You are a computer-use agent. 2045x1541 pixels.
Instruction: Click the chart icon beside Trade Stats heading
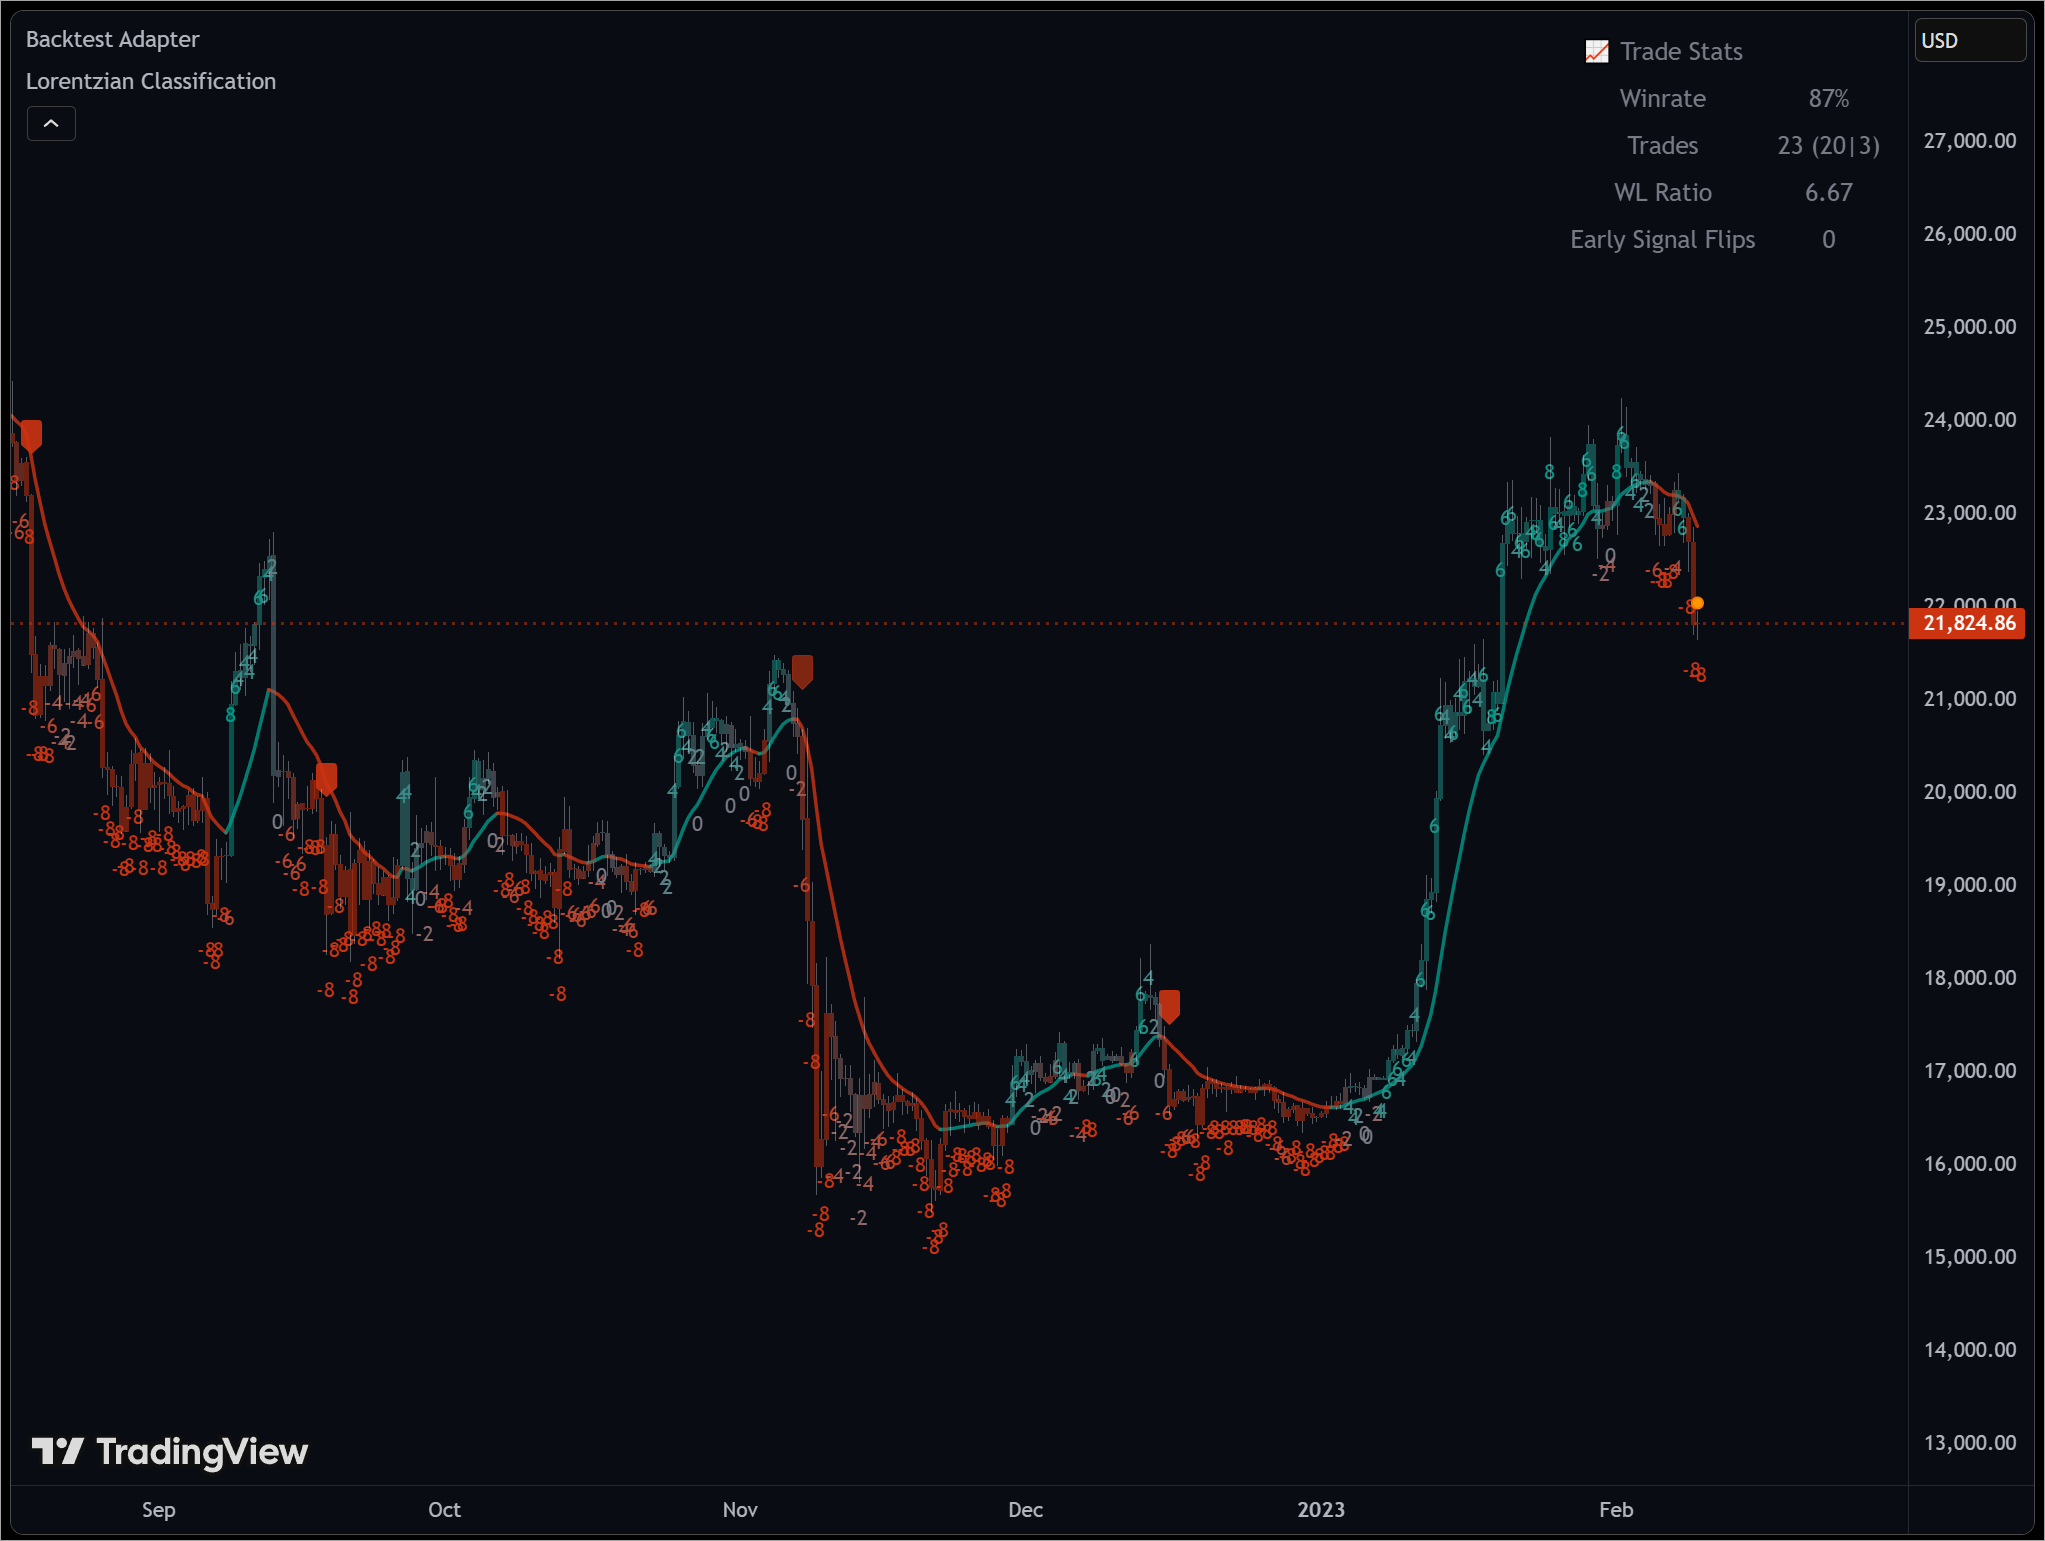point(1597,50)
